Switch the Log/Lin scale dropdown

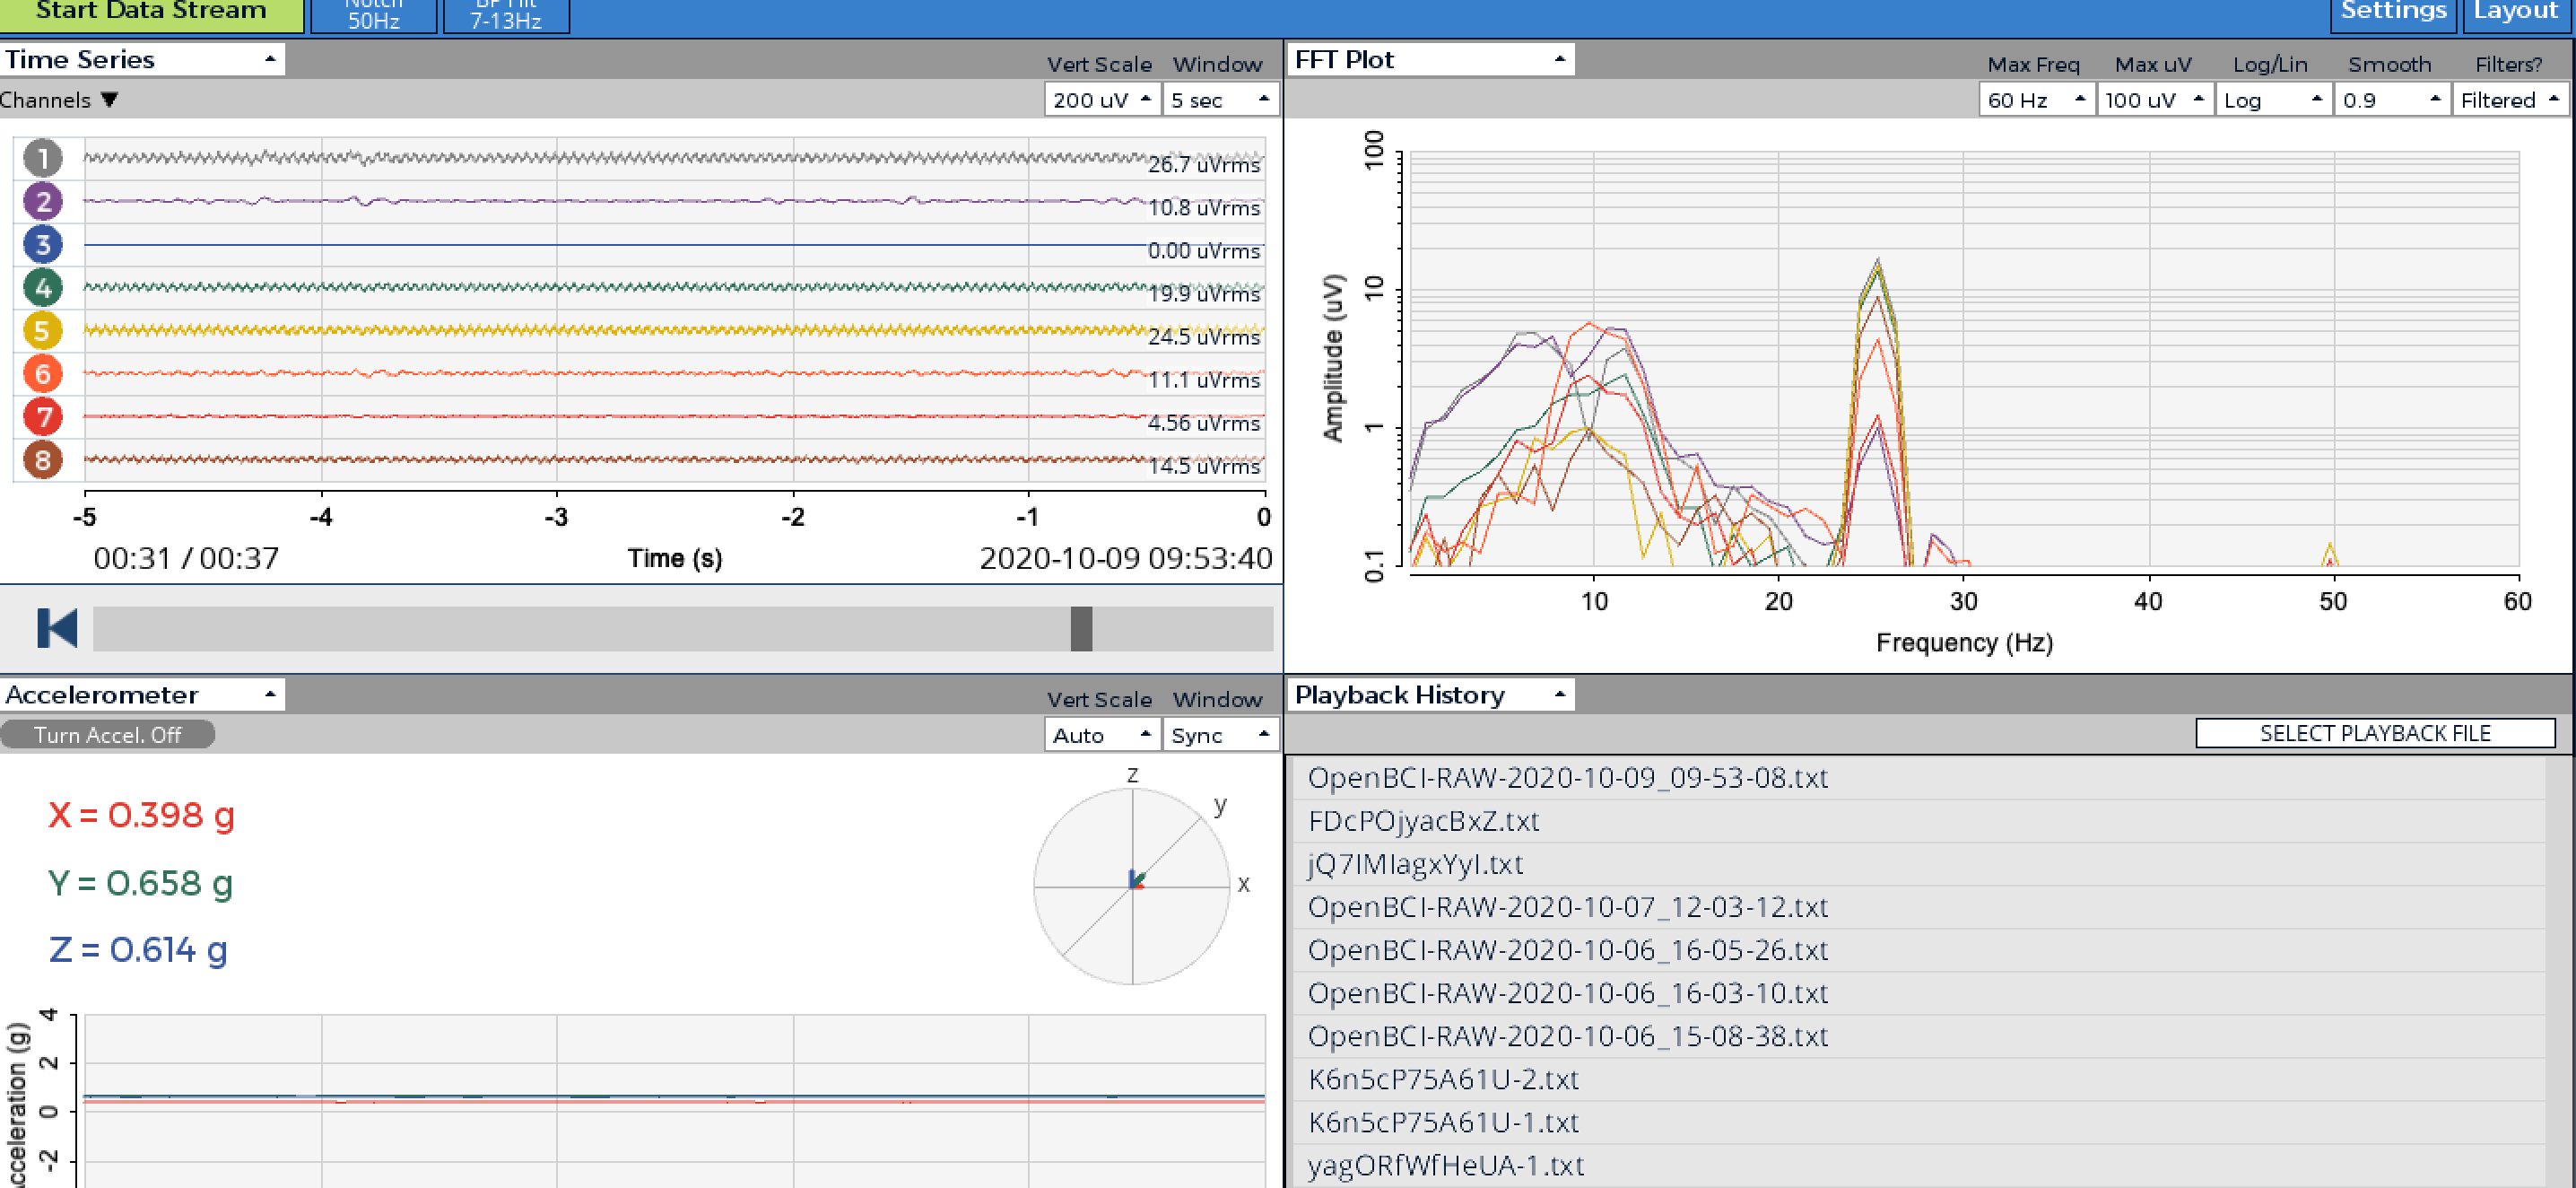point(2273,100)
